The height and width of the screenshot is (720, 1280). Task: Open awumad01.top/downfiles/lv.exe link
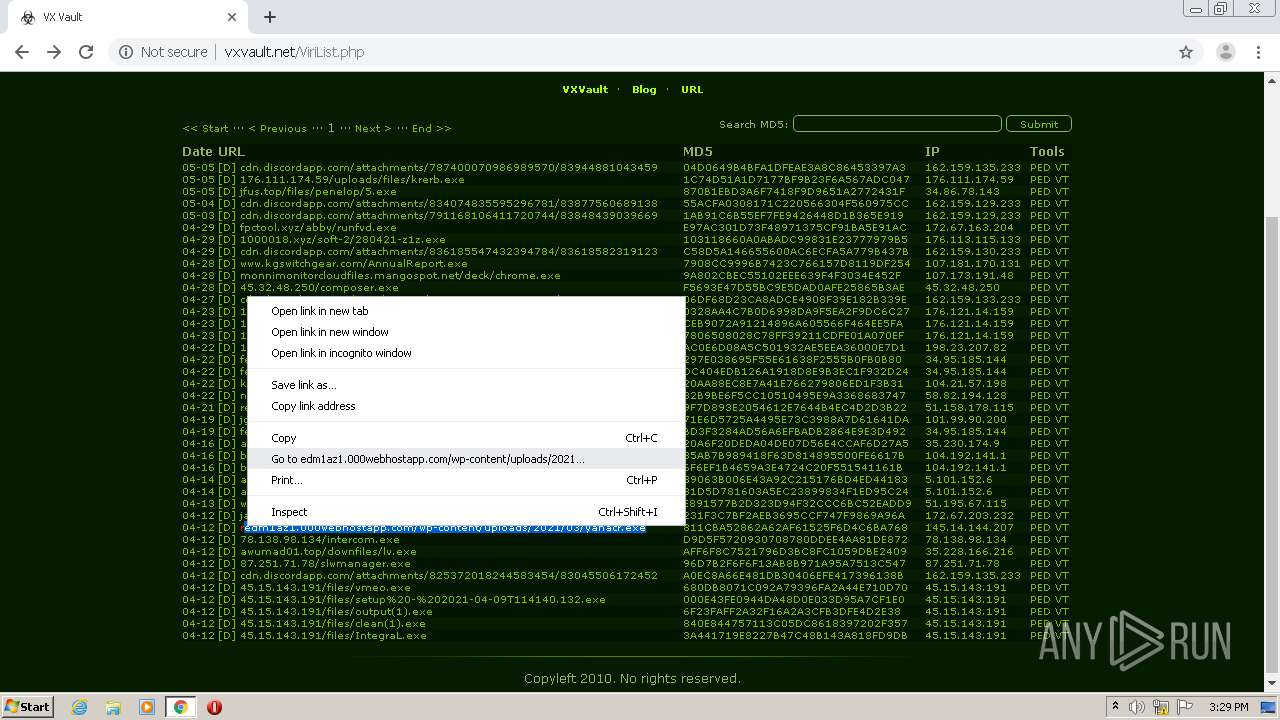click(328, 551)
